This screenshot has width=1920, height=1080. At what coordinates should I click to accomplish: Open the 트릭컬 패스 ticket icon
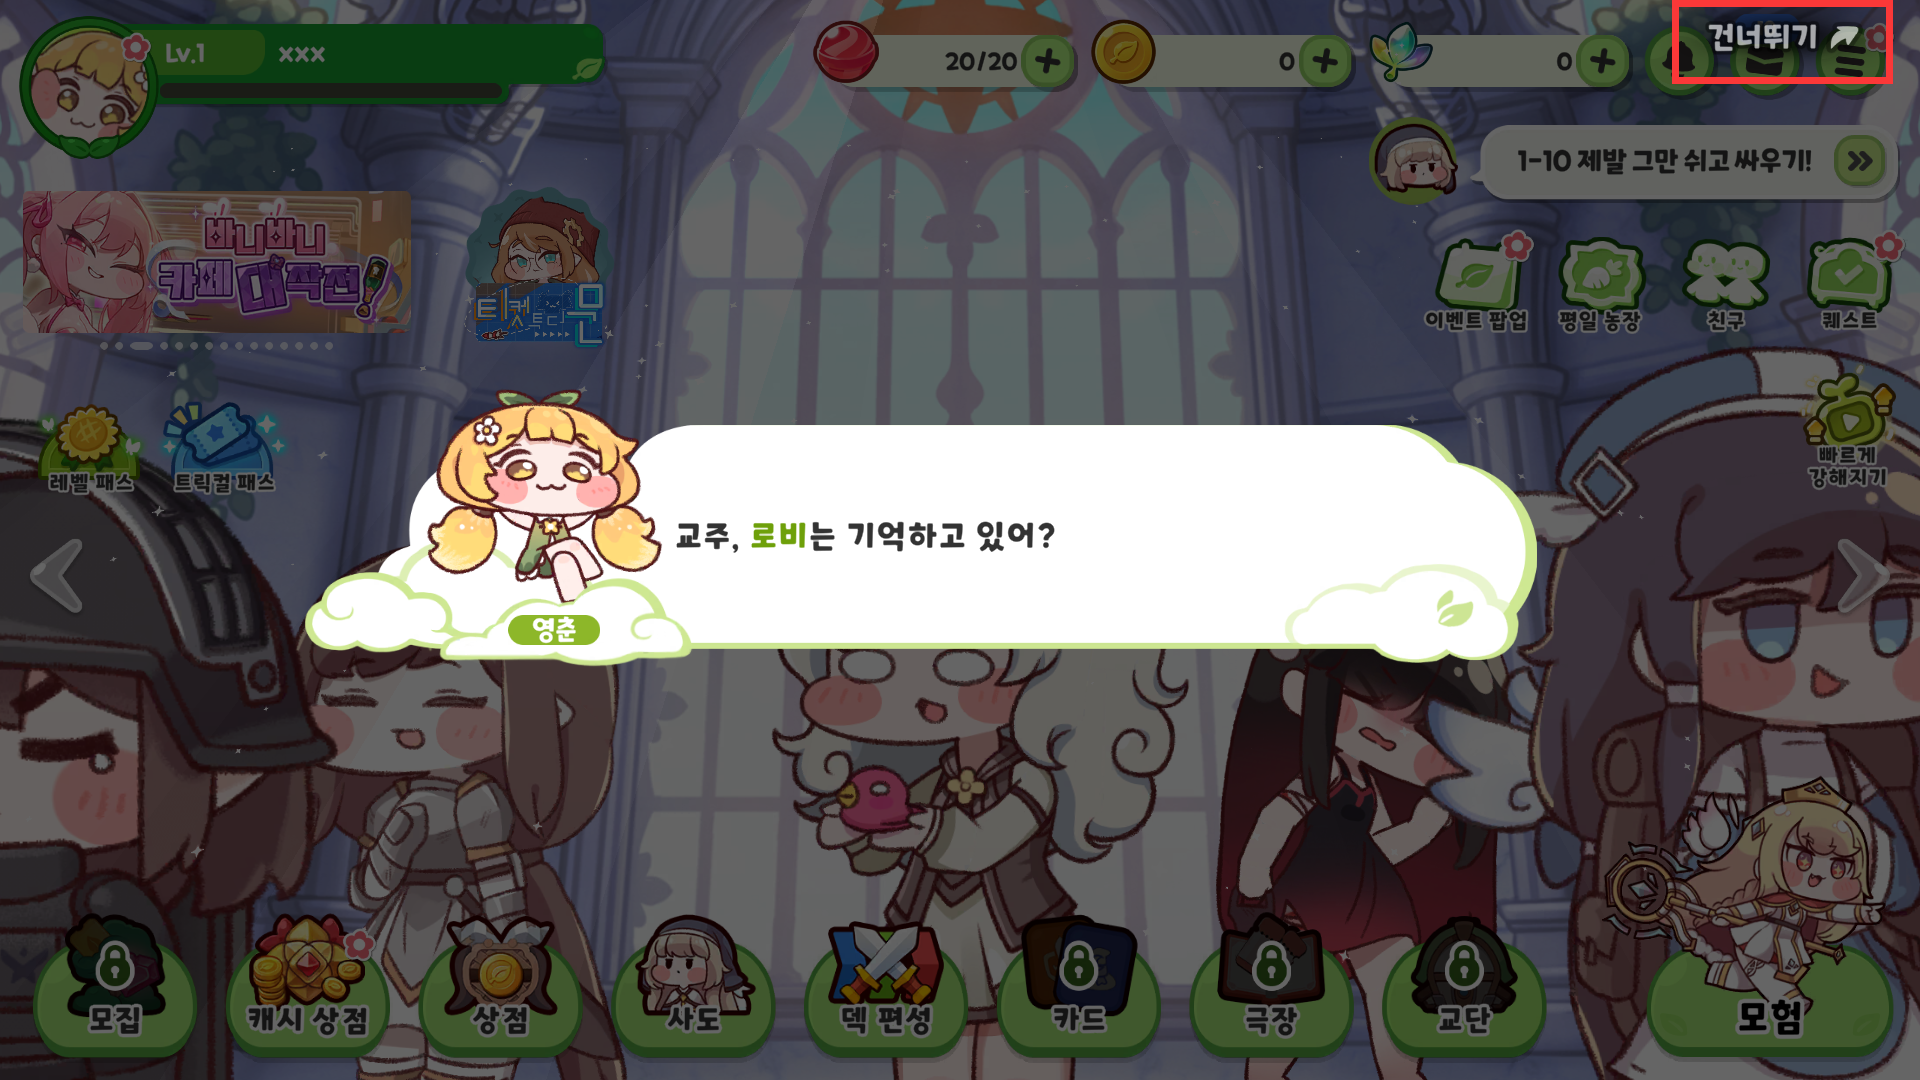[224, 449]
